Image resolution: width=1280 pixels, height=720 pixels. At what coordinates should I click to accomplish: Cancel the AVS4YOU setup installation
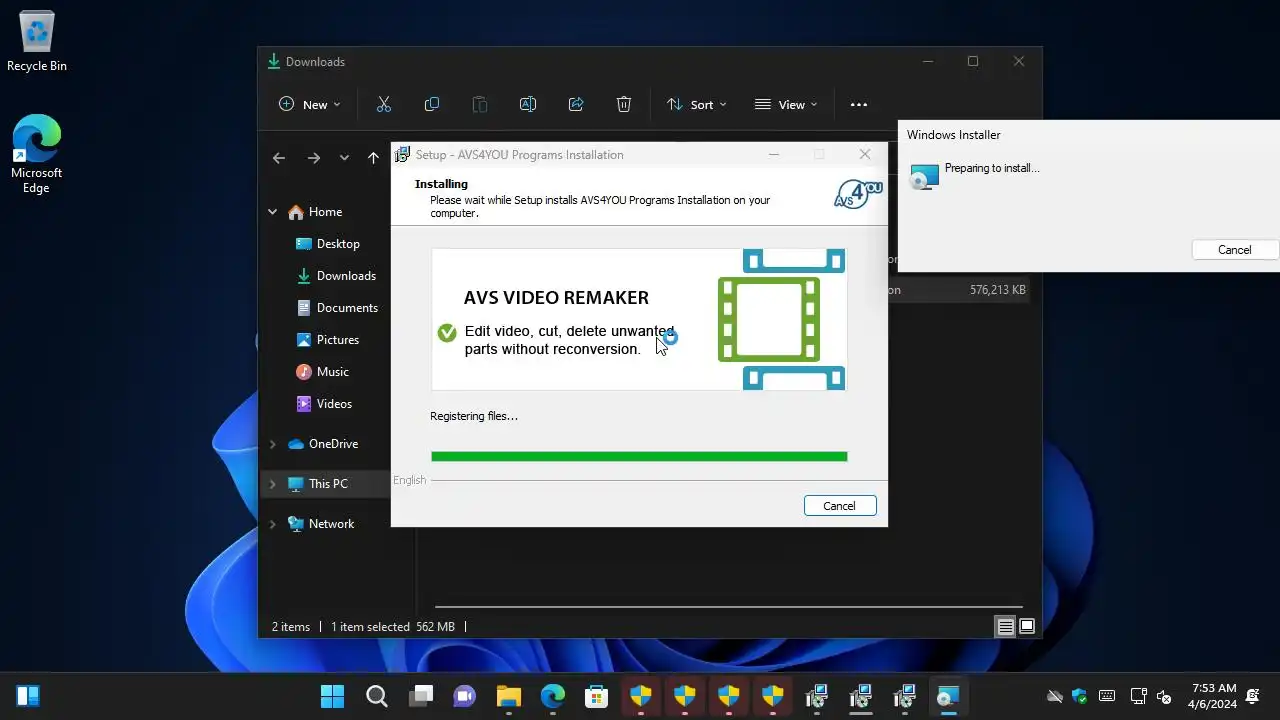tap(839, 506)
